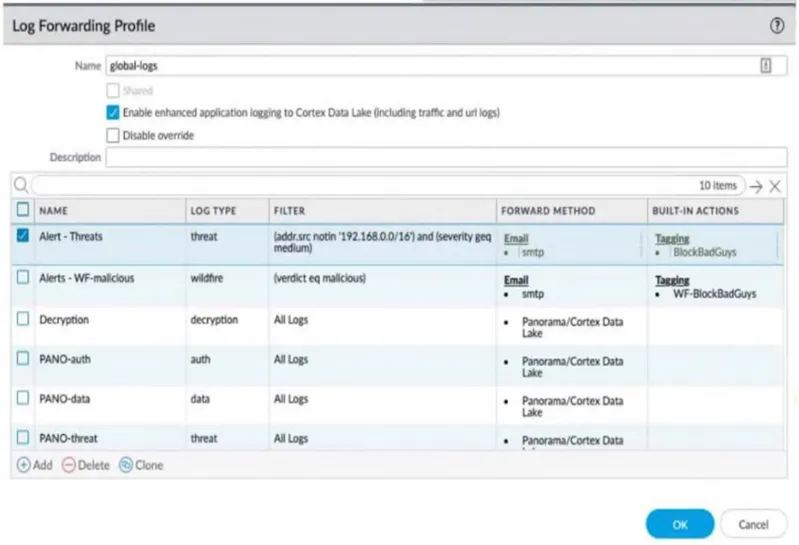Uncheck the Alert - Threats row checkbox
Screen dimensions: 799x545
click(x=22, y=235)
